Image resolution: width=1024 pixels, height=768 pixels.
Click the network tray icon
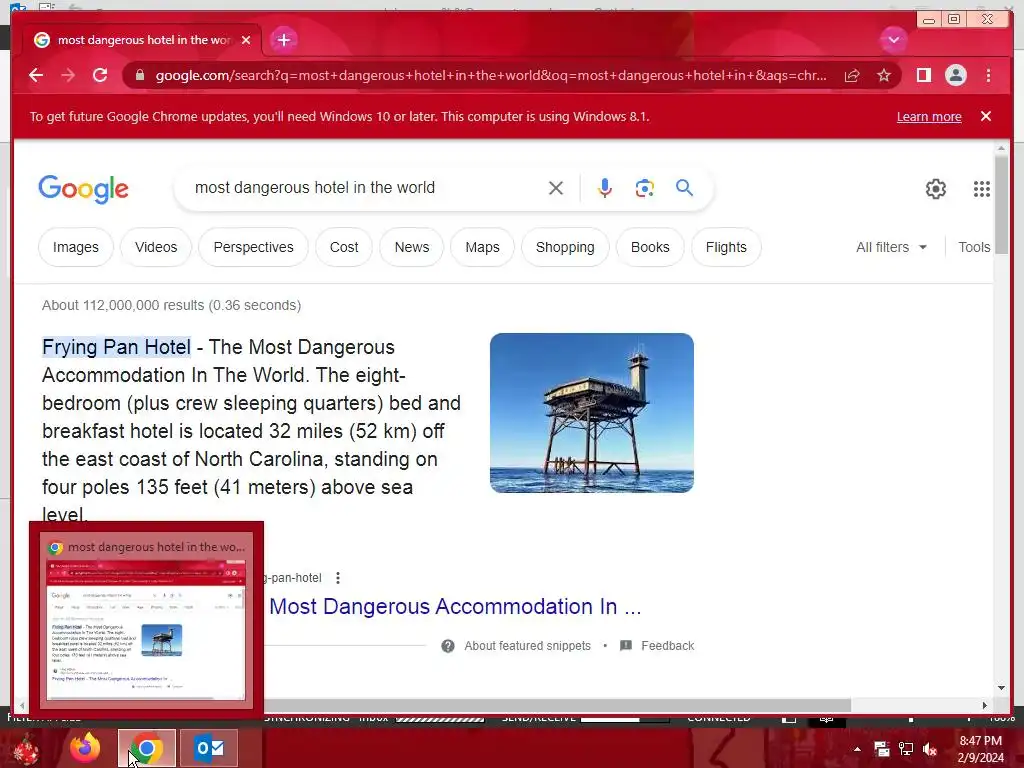[x=906, y=749]
